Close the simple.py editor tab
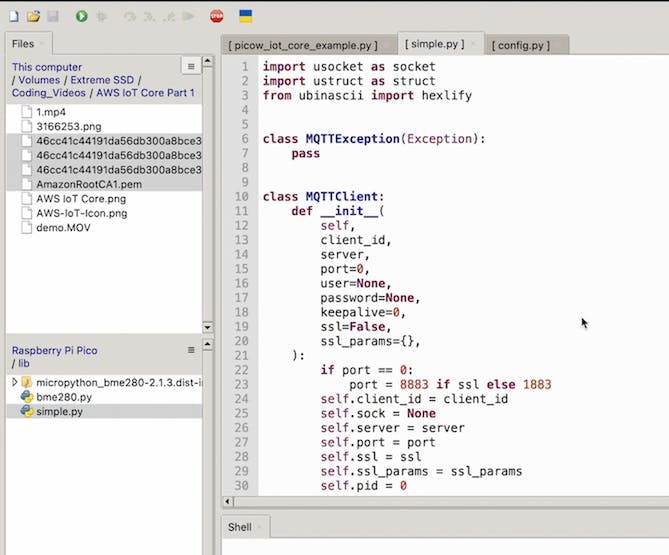 click(474, 44)
